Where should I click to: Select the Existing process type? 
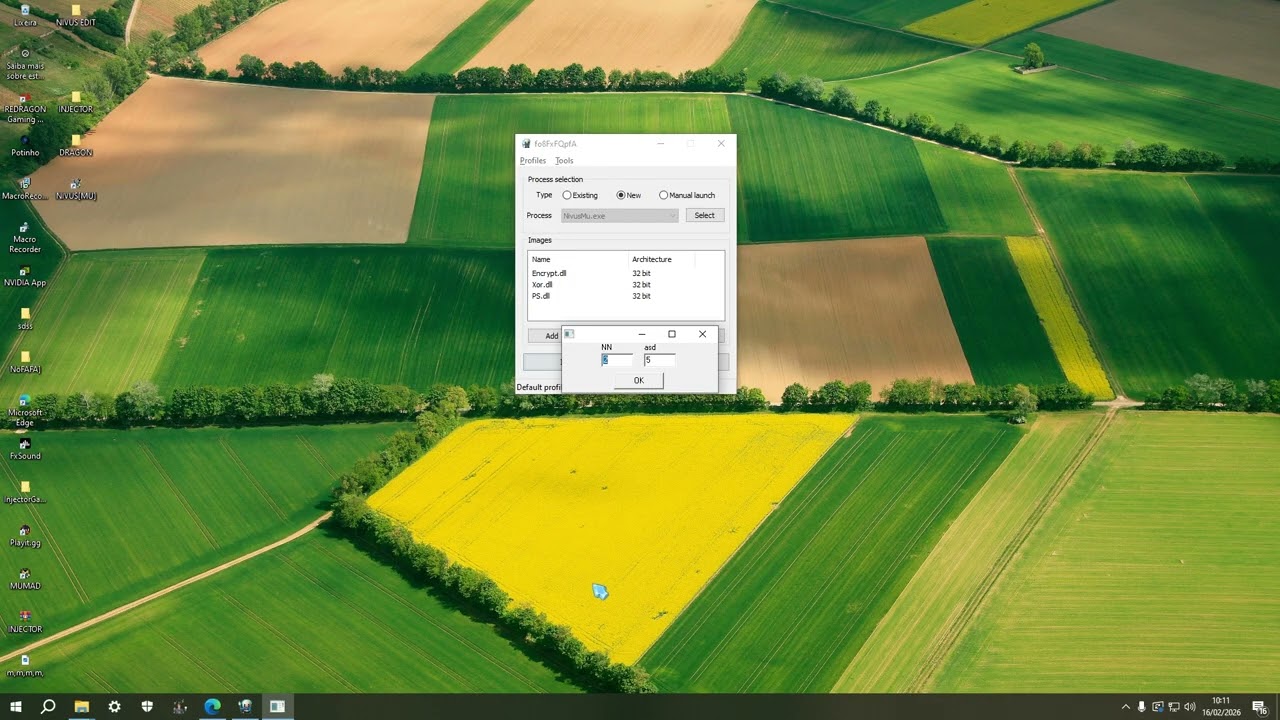580,195
